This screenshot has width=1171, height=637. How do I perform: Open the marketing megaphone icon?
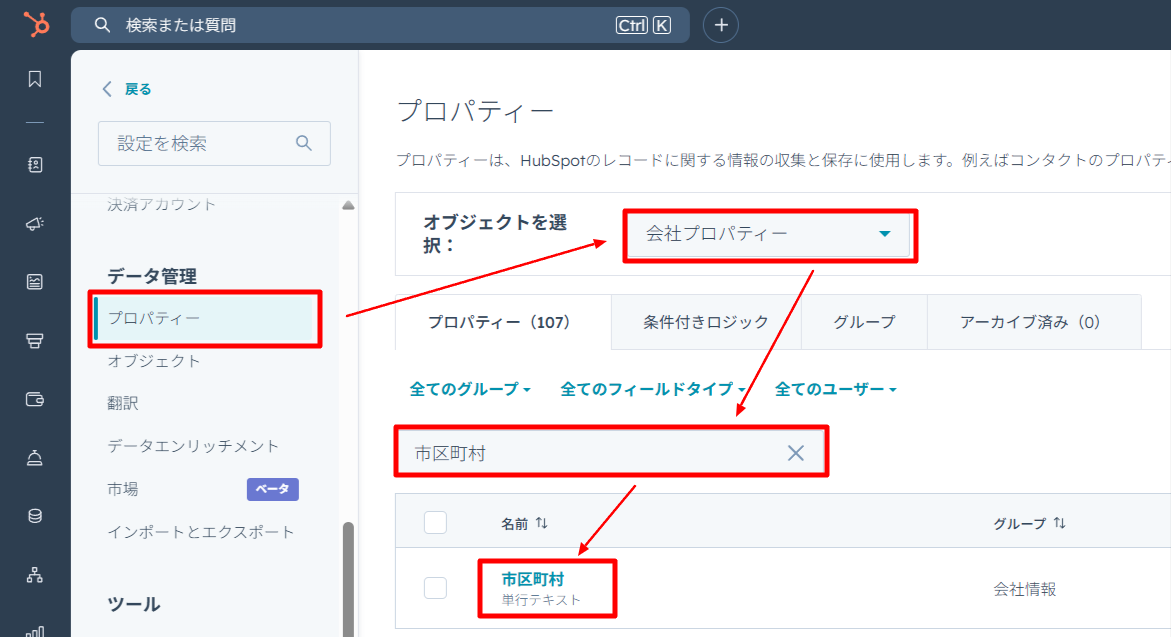tap(35, 224)
